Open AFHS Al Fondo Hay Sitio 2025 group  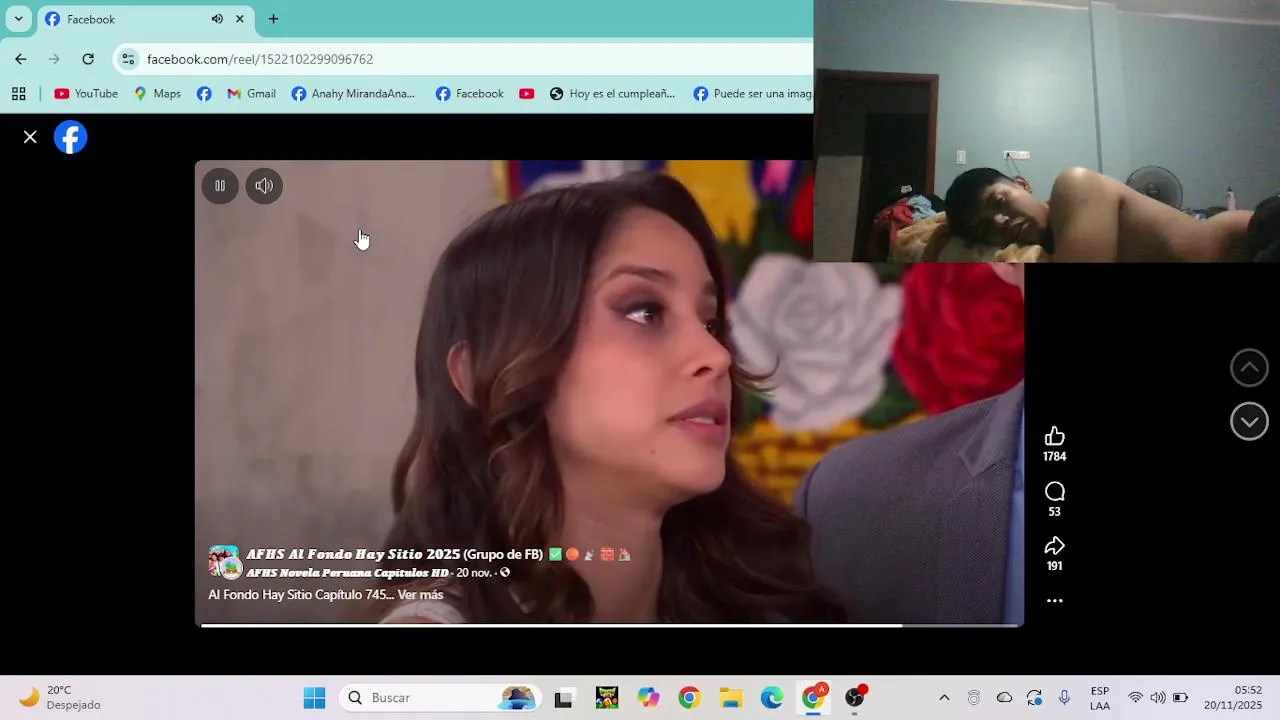coord(394,554)
